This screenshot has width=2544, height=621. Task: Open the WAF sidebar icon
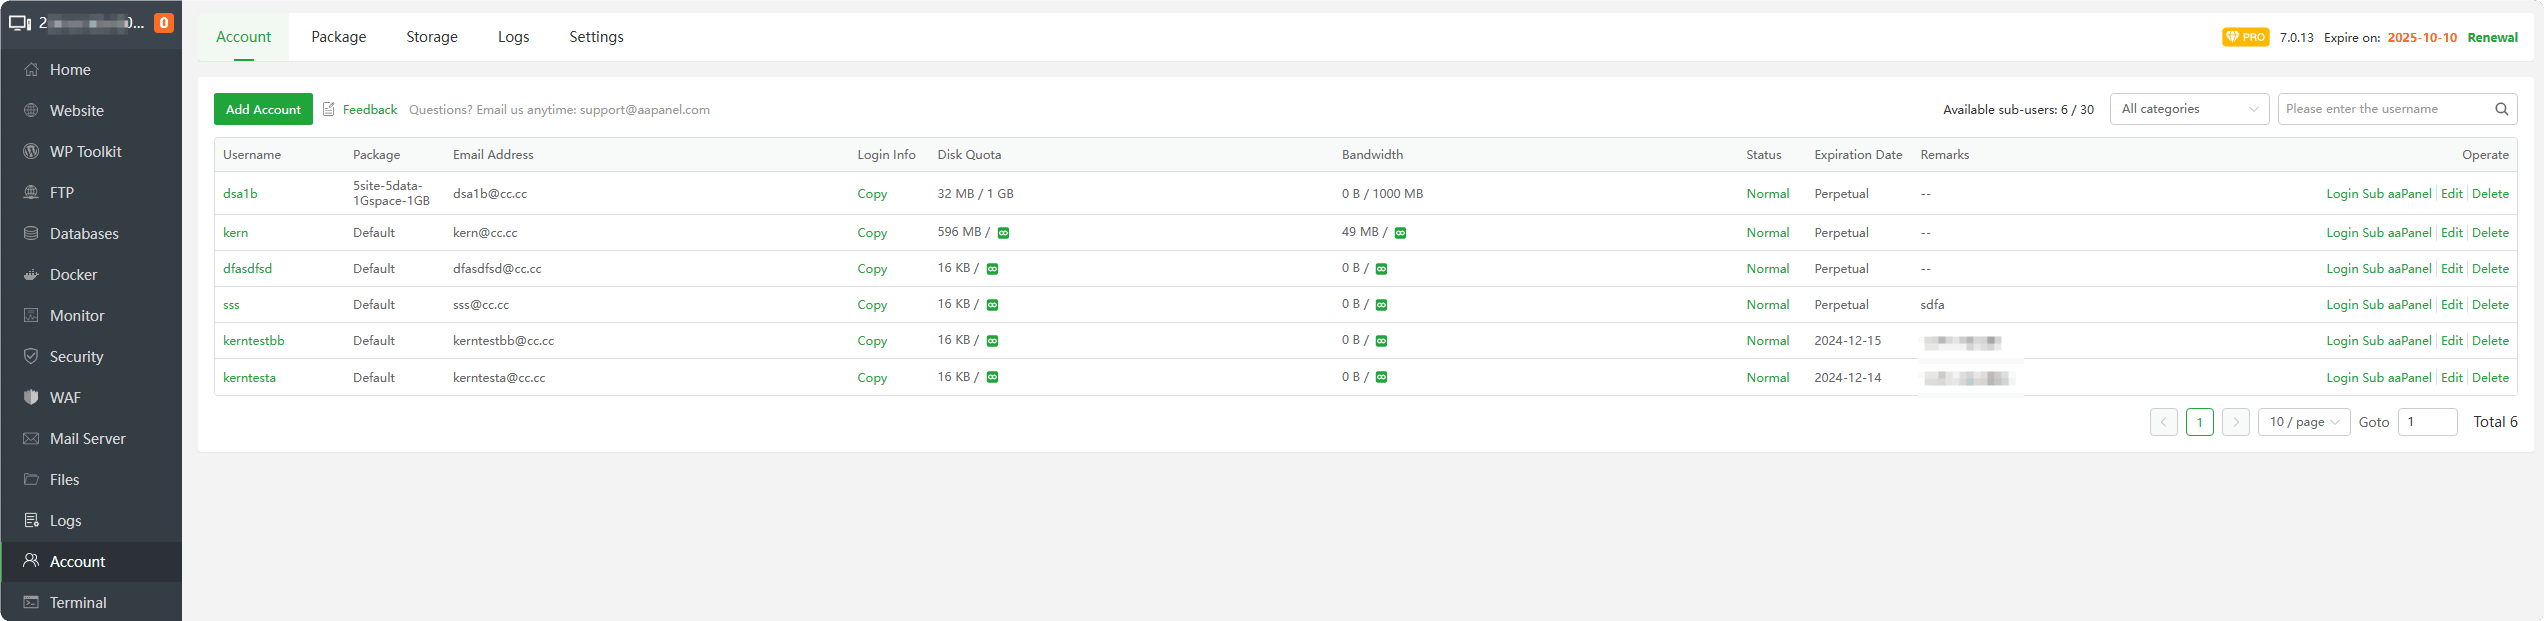pyautogui.click(x=31, y=398)
